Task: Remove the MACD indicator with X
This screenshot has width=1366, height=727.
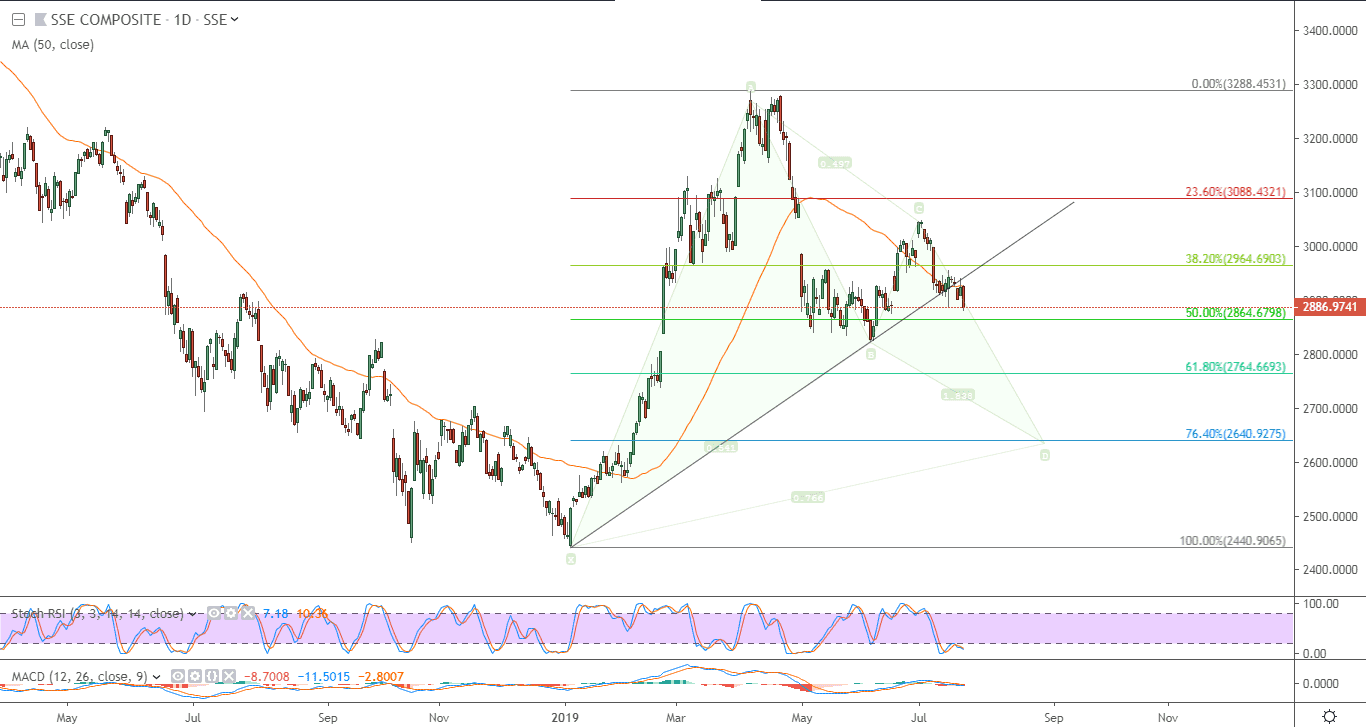Action: pyautogui.click(x=229, y=676)
